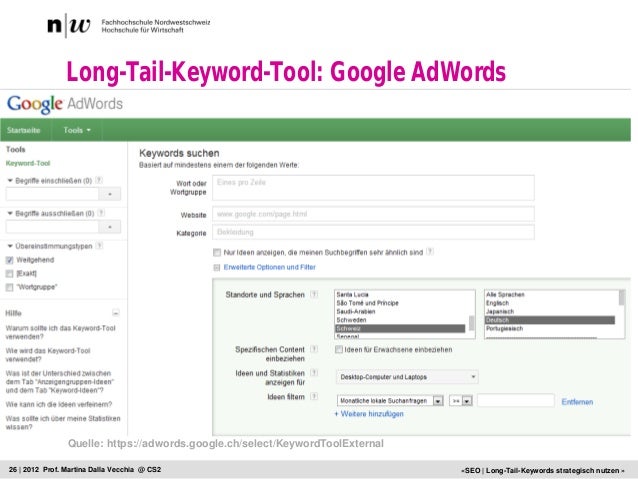The image size is (638, 479).
Task: Click the filter value field next to Entfernen
Action: pyautogui.click(x=516, y=401)
